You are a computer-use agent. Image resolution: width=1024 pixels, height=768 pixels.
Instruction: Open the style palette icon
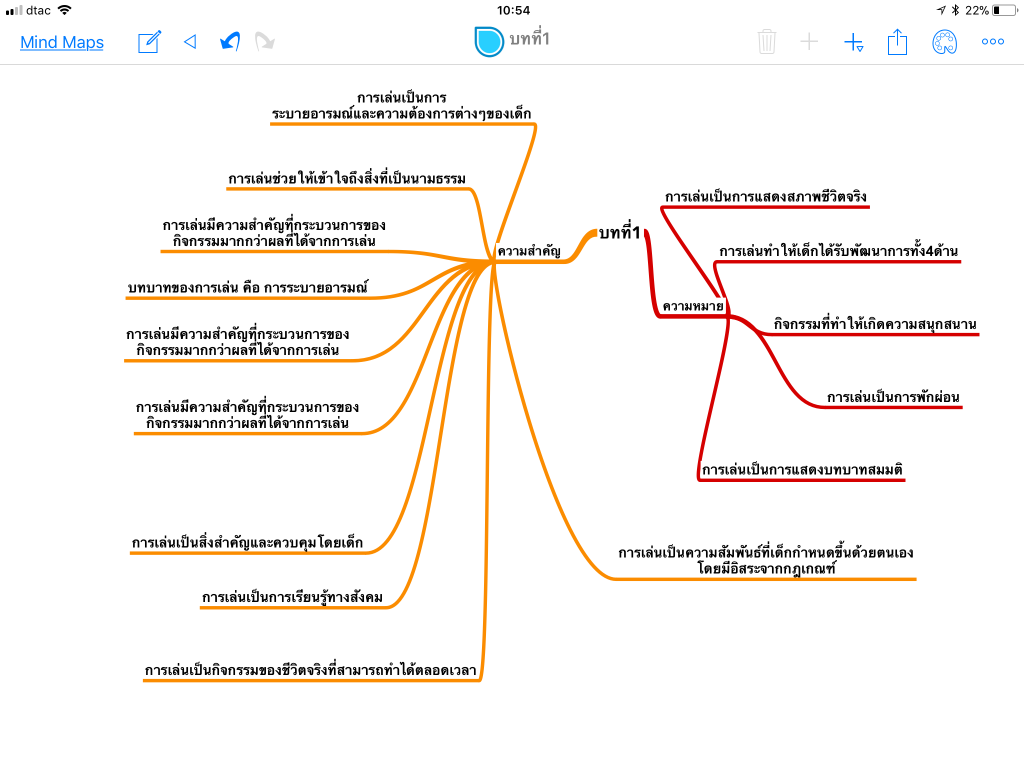(944, 42)
